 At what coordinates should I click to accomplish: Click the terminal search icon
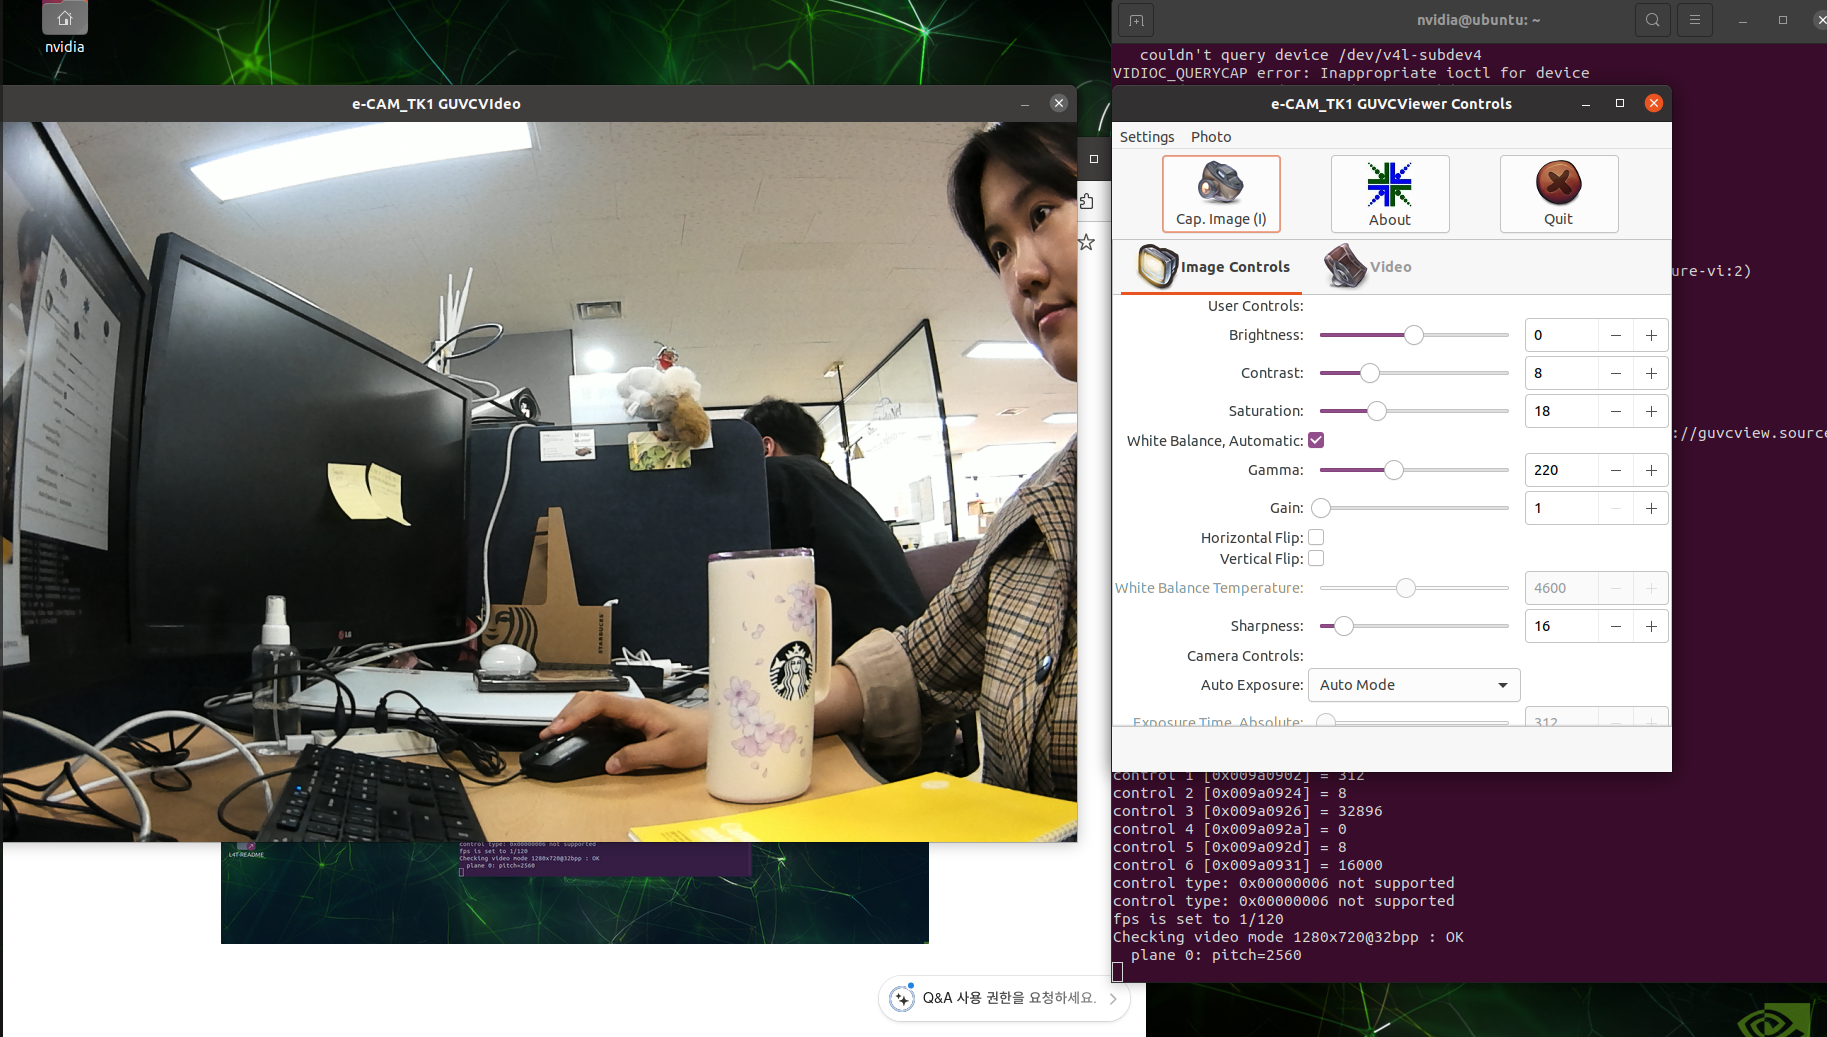pos(1652,20)
